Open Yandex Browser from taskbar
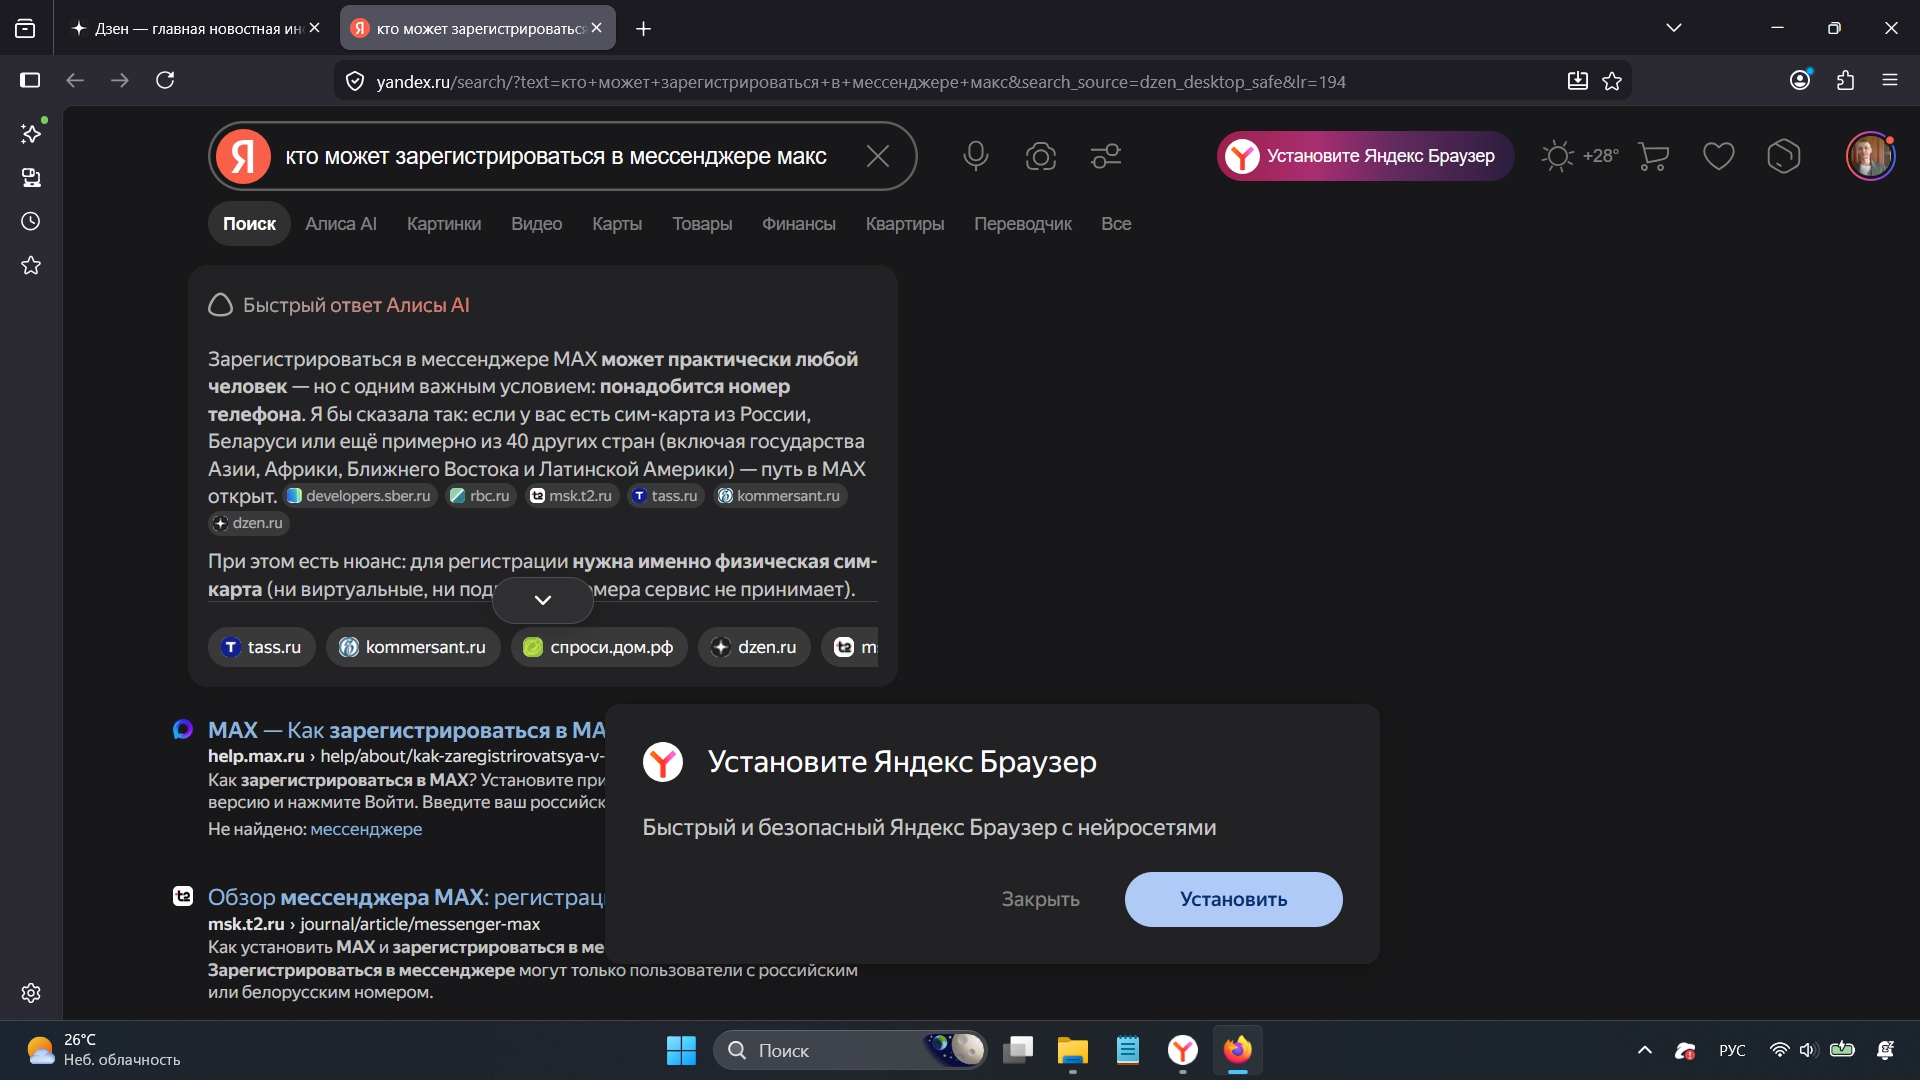 point(1183,1050)
